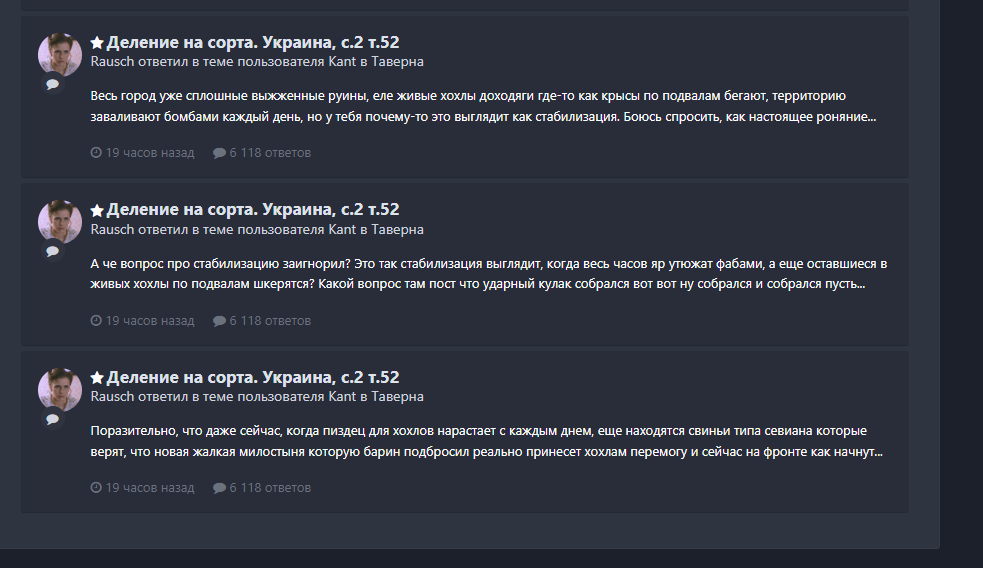Click the clock icon on the 'А че вопрос' post
This screenshot has height=568, width=983.
[96, 321]
